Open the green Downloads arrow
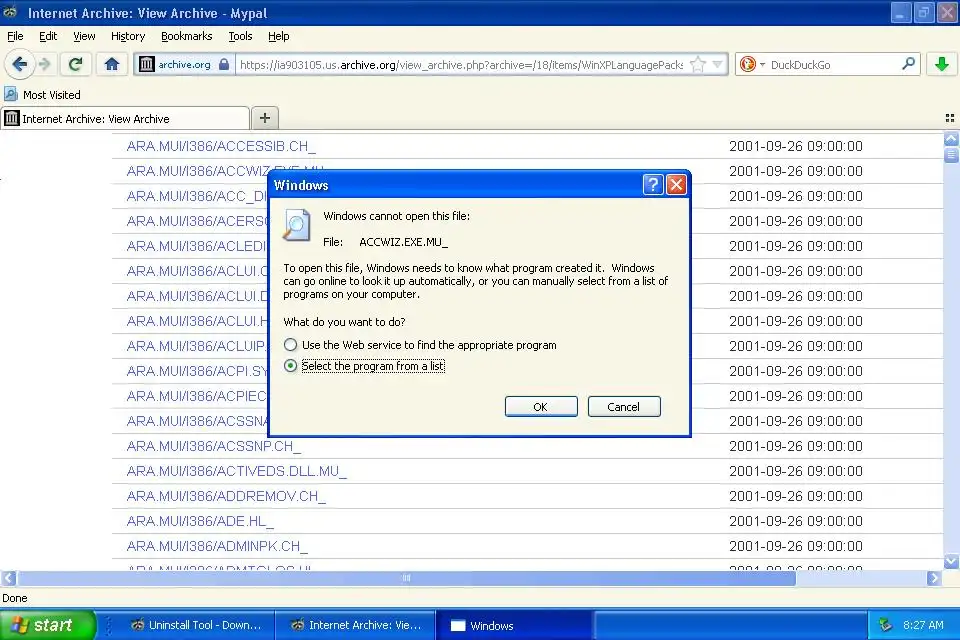The width and height of the screenshot is (960, 640). tap(942, 64)
